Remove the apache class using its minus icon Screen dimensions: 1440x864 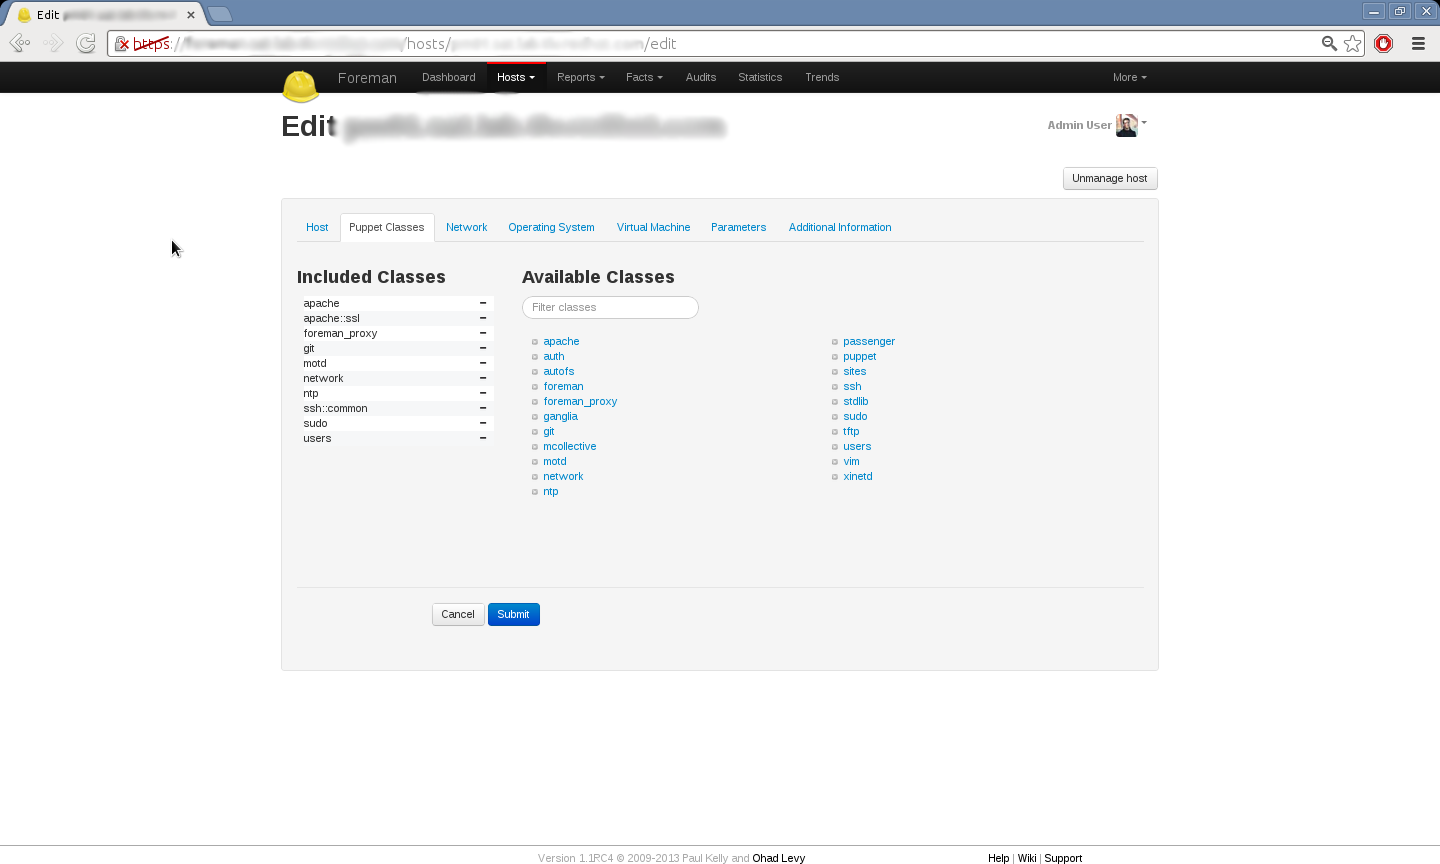point(483,303)
